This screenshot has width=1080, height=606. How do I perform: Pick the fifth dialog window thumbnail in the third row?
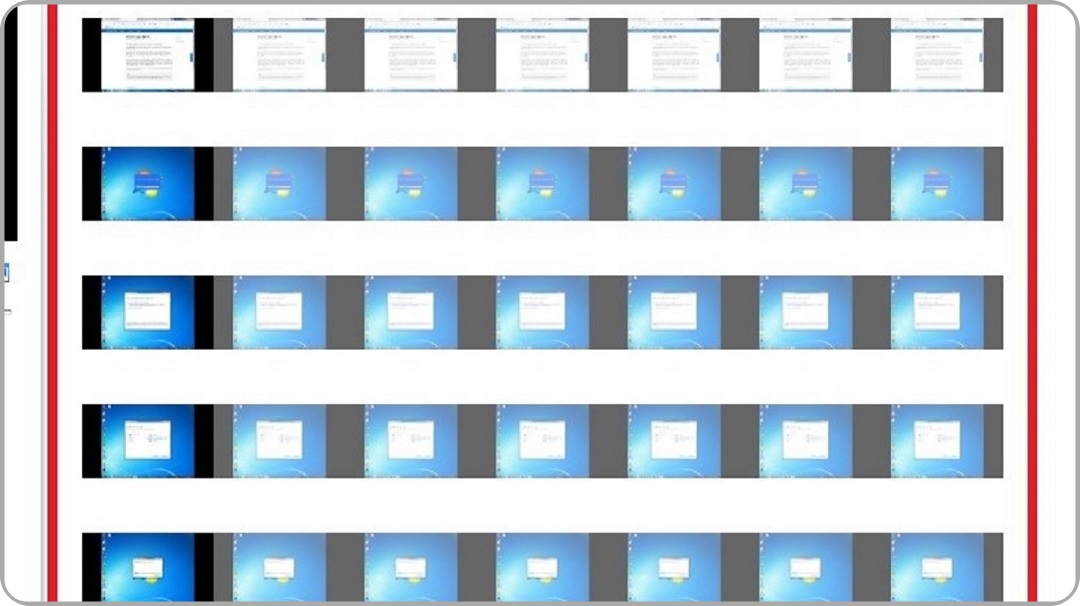[674, 312]
